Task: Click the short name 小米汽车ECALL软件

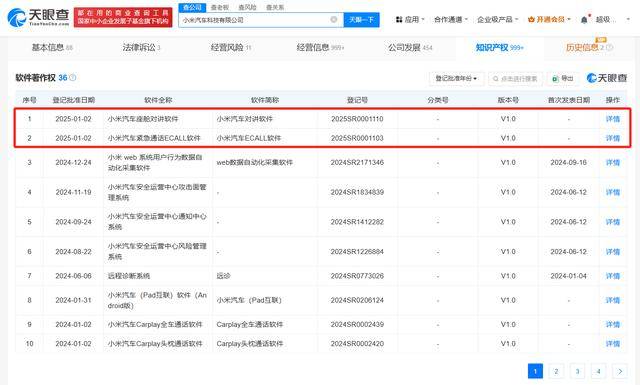Action: 249,138
